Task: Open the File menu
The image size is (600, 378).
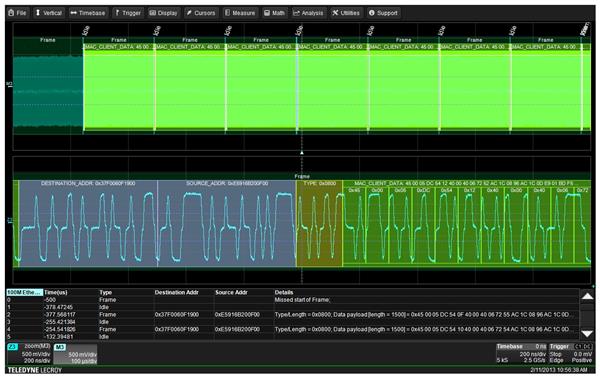Action: click(x=18, y=13)
